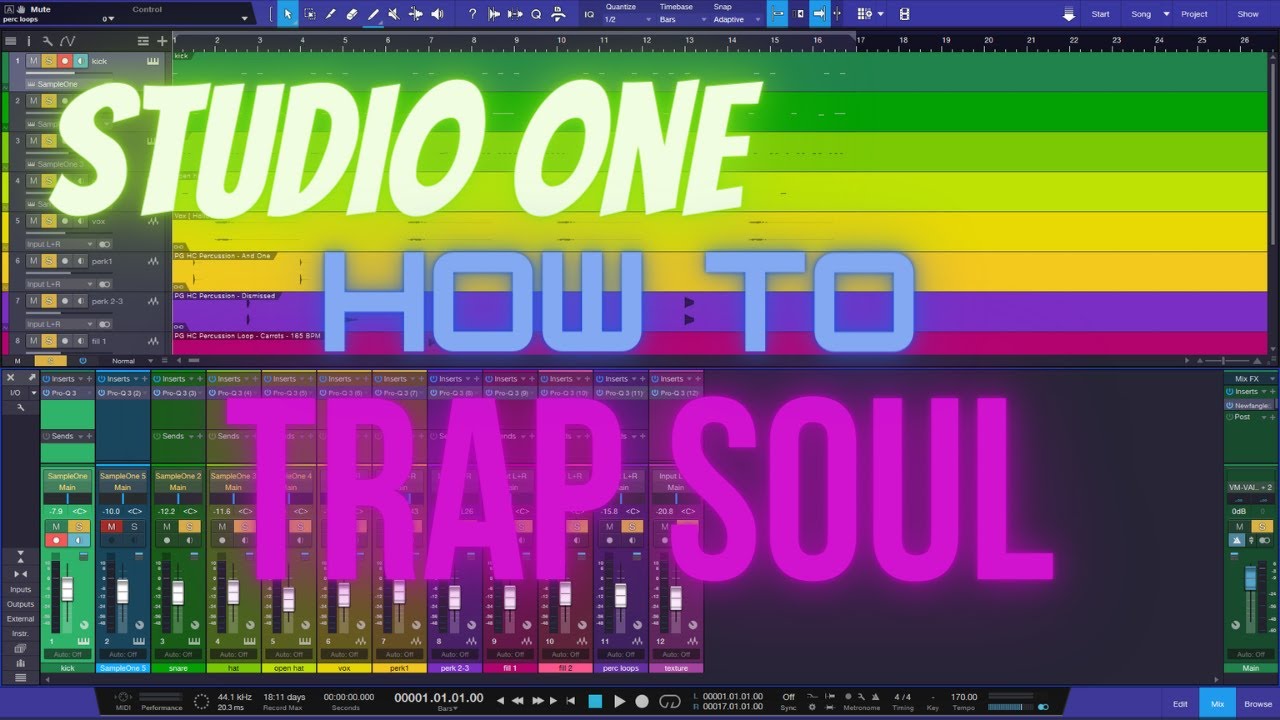This screenshot has height=720, width=1280.
Task: Click the 4 / 4 time signature field
Action: pyautogui.click(x=903, y=697)
